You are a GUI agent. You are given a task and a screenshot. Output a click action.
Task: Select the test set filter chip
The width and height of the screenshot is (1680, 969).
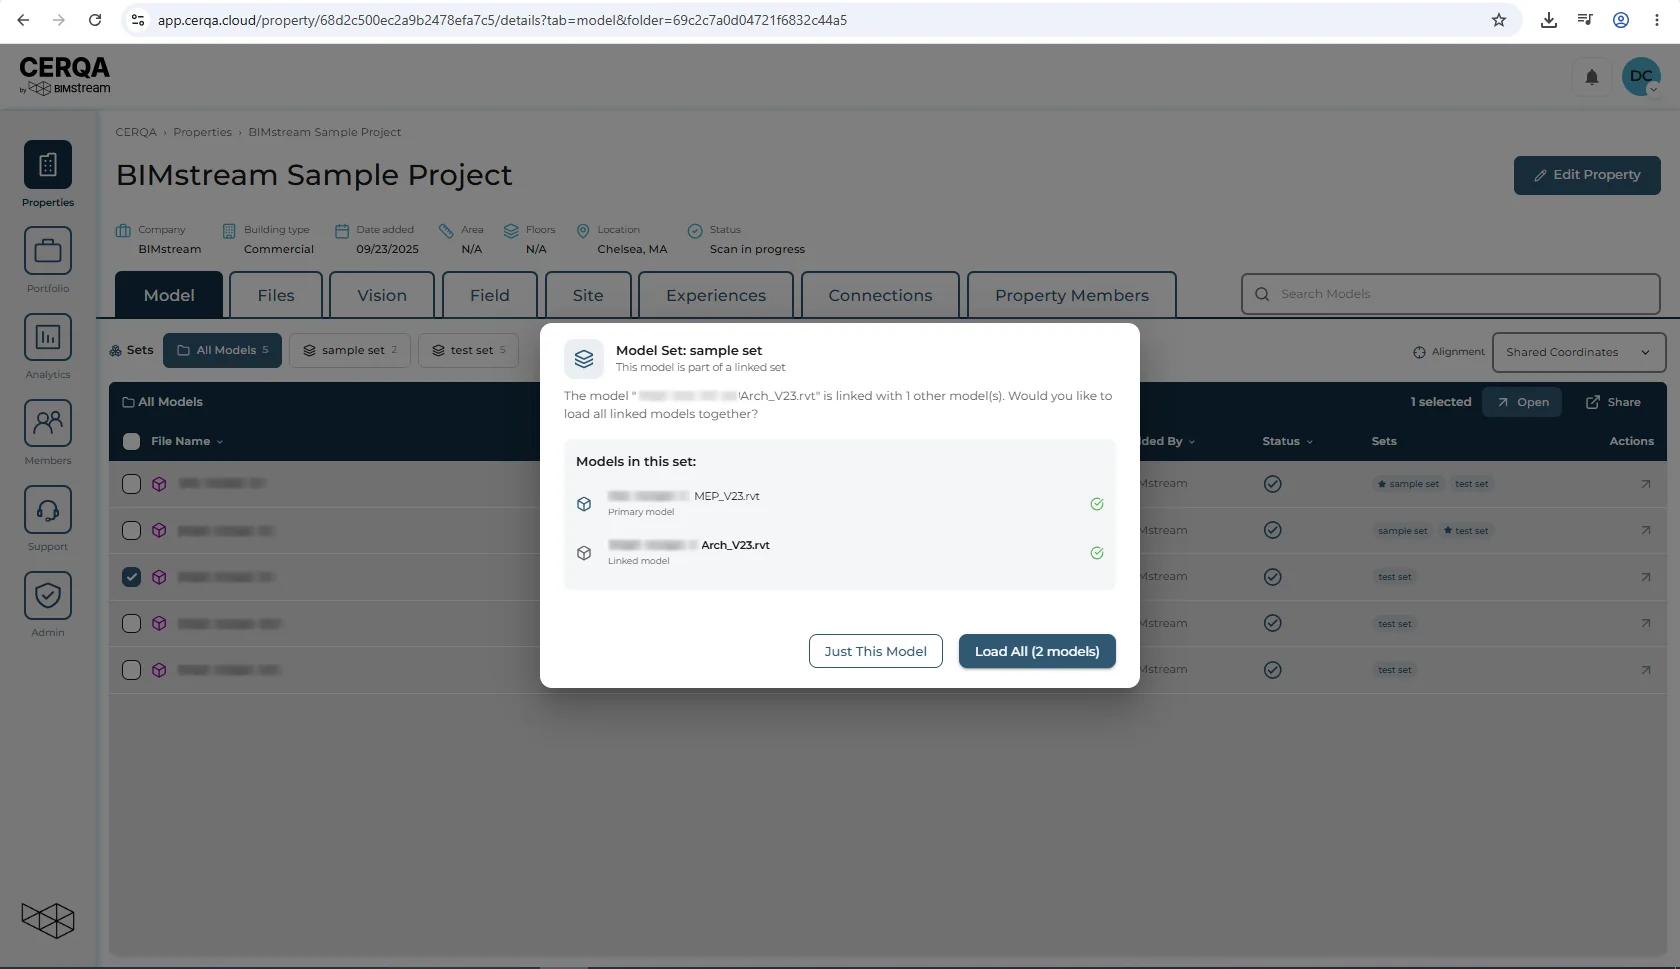coord(468,350)
